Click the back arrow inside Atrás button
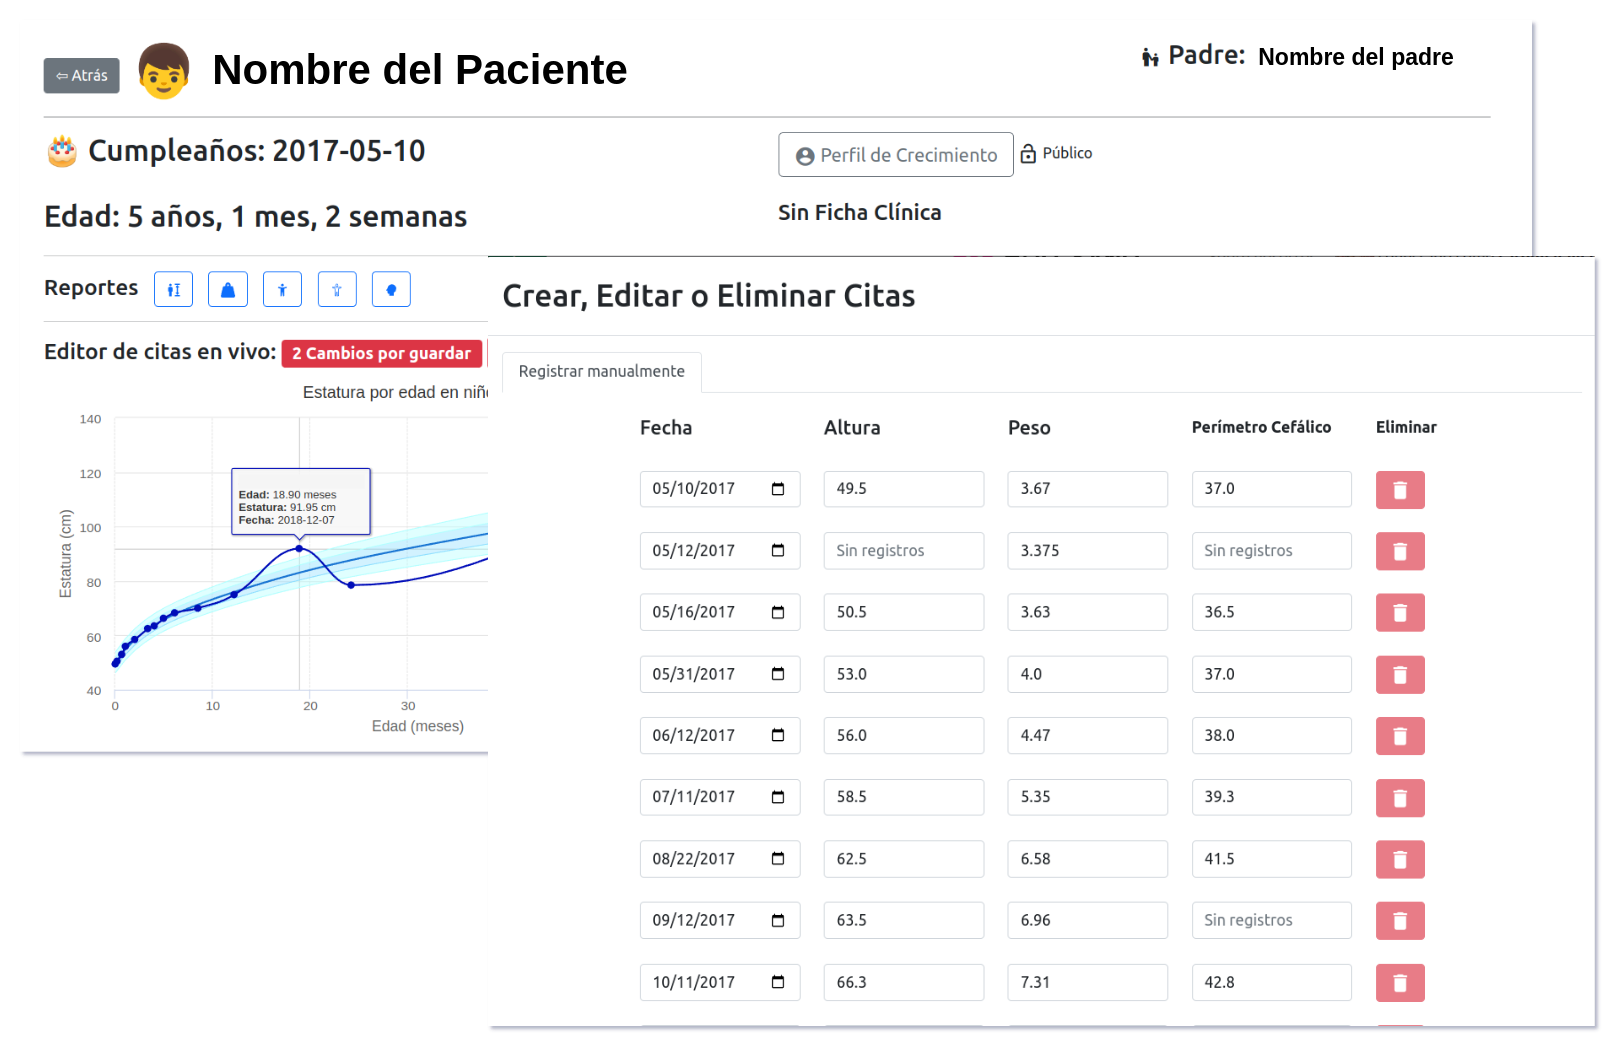This screenshot has height=1053, width=1622. [64, 74]
